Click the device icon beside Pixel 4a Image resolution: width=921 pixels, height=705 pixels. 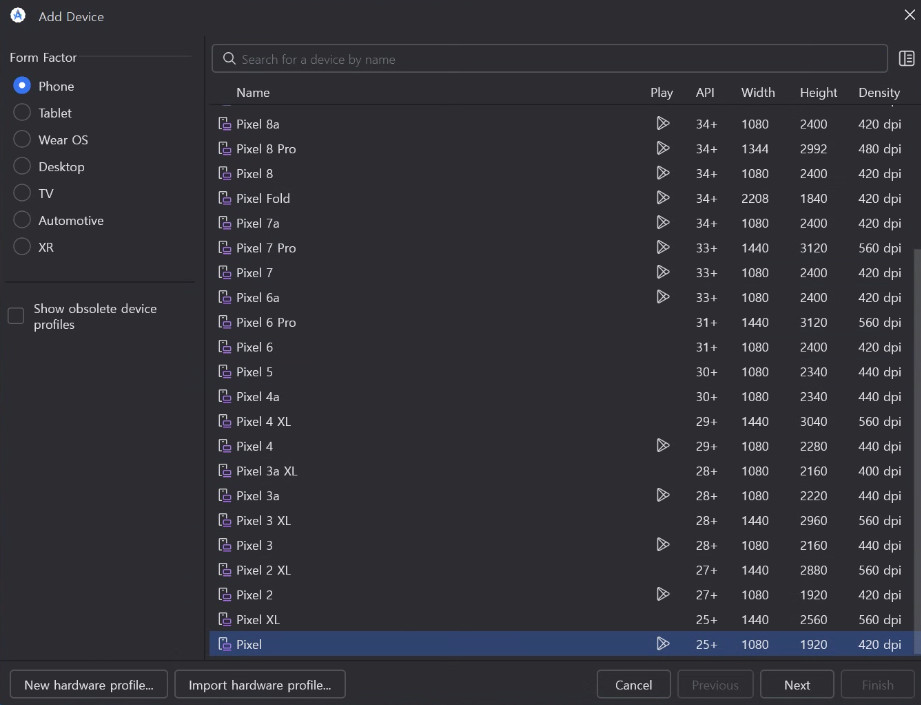click(224, 396)
